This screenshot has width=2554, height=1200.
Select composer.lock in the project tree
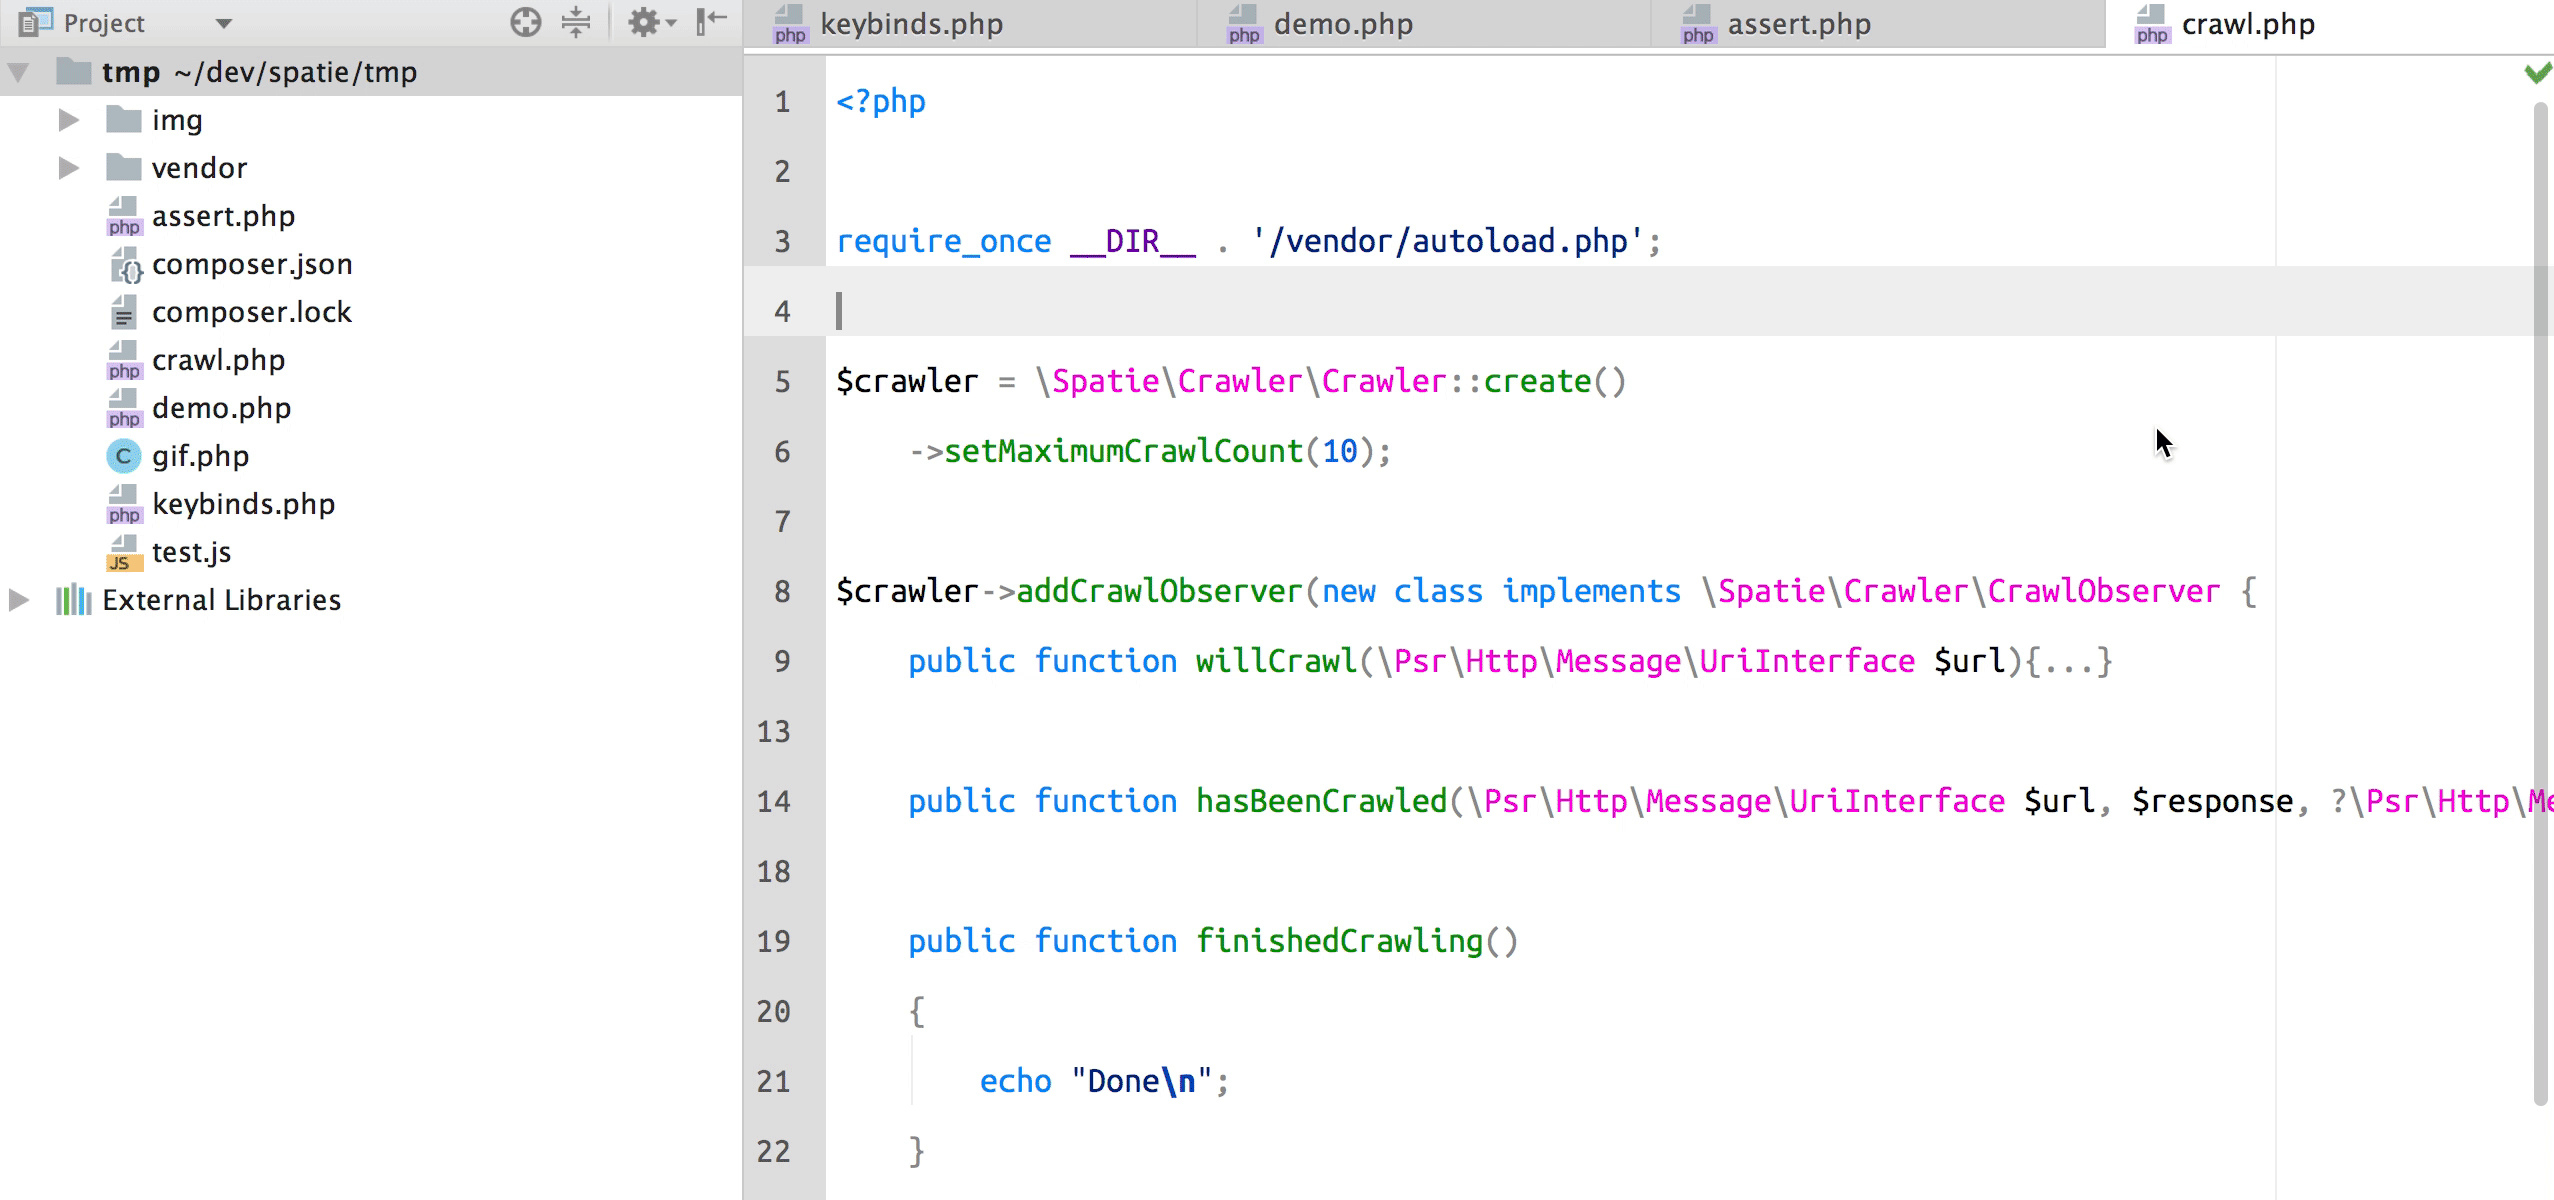point(251,313)
